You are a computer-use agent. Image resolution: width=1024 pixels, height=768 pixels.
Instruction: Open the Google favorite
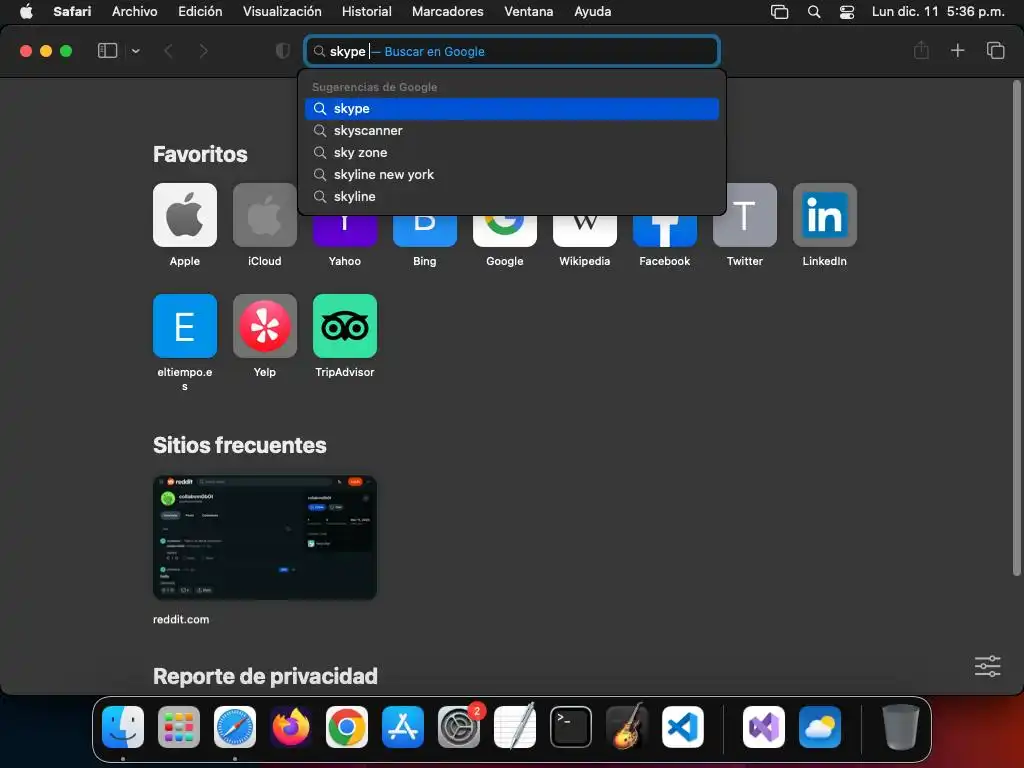[x=505, y=231]
